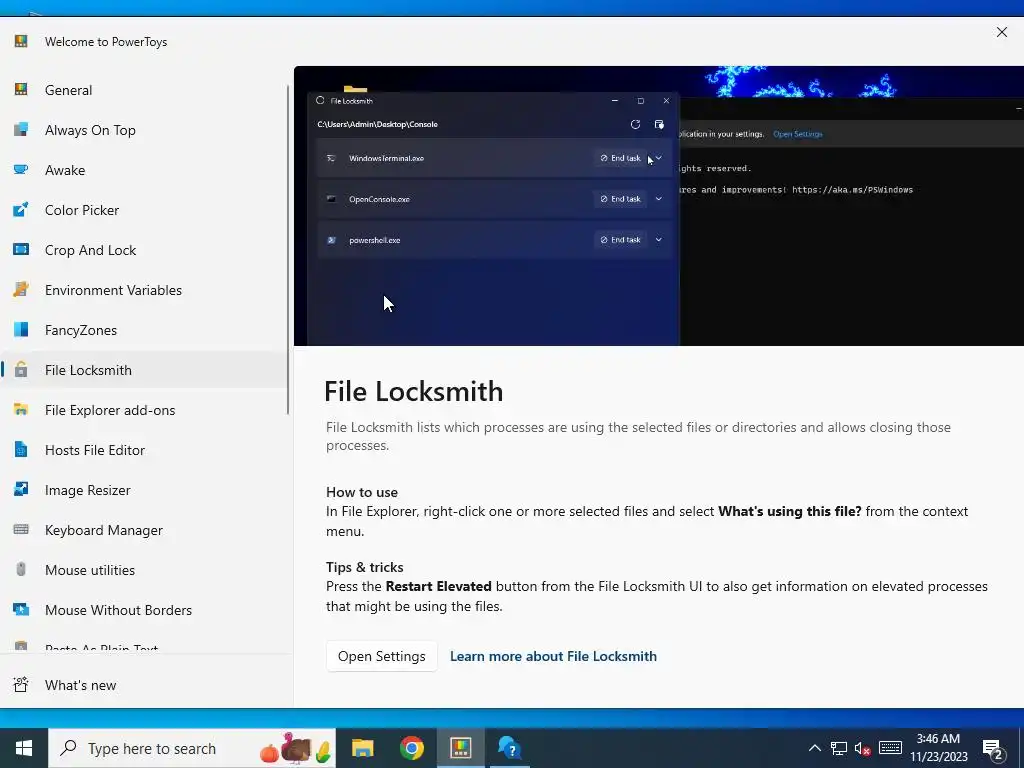Screen dimensions: 1024x768
Task: Click the File Locksmith preview image
Action: [x=658, y=206]
